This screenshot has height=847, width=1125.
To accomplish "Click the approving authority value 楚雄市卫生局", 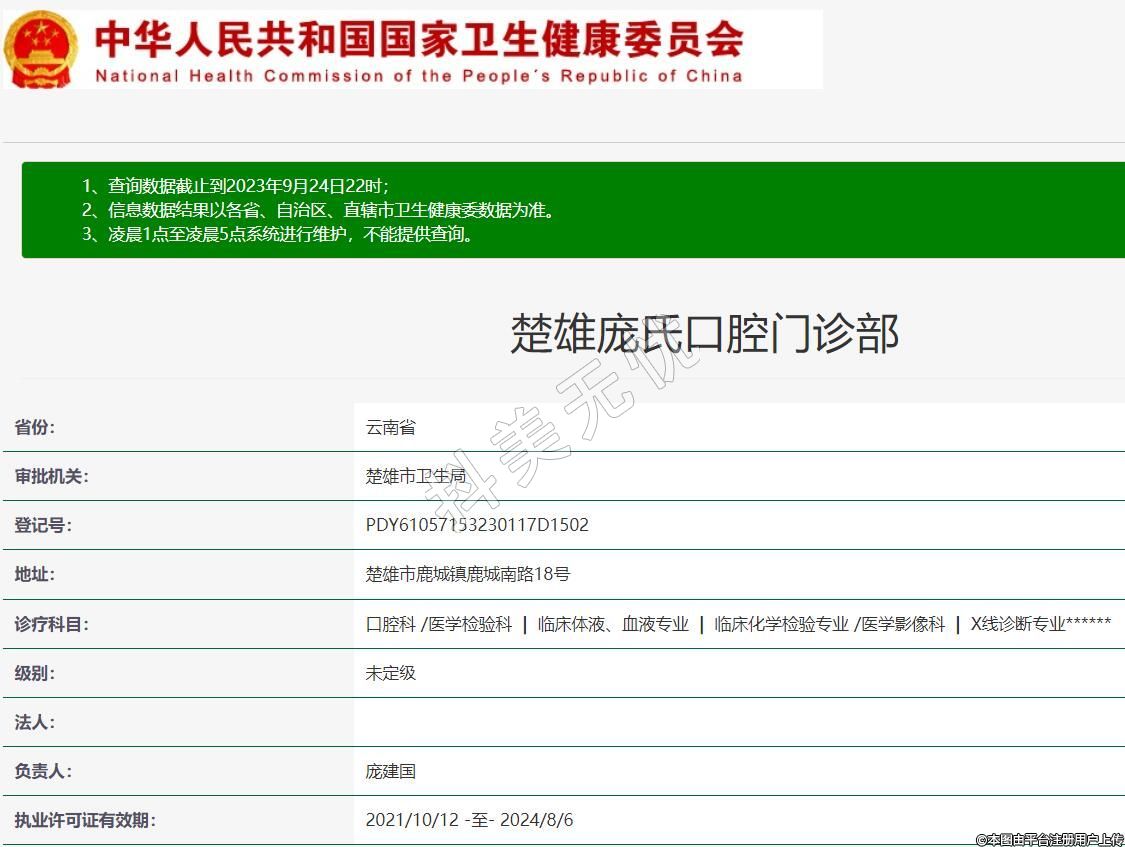I will [x=415, y=476].
